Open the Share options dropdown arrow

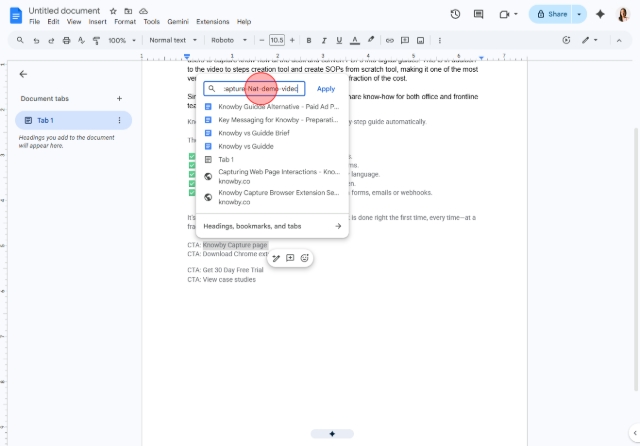click(x=579, y=14)
